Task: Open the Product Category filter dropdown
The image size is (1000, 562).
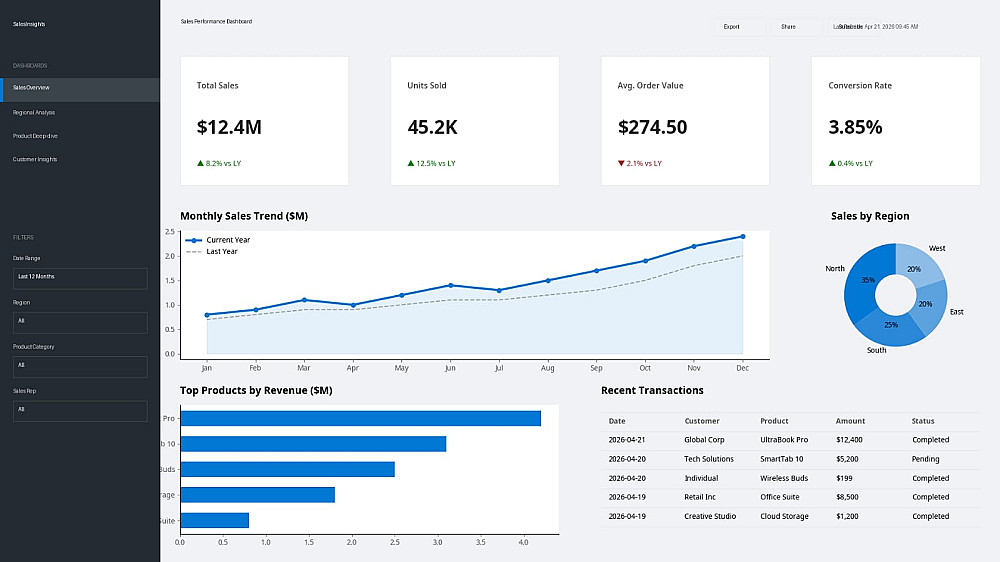Action: [x=80, y=367]
